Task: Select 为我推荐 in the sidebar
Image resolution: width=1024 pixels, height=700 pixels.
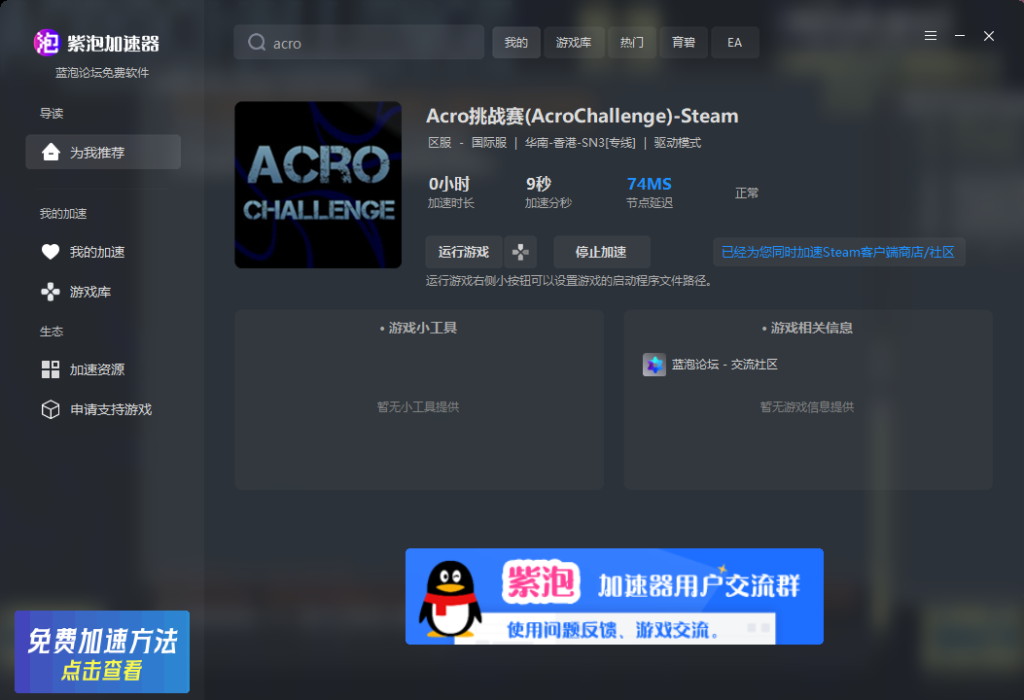Action: tap(103, 152)
